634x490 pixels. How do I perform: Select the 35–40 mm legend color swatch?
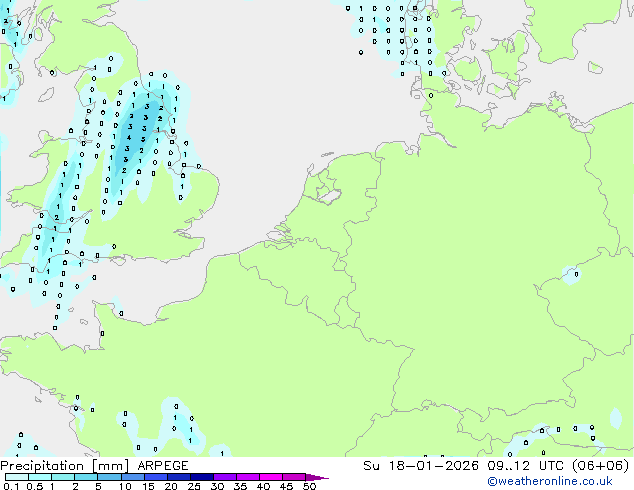[248, 477]
